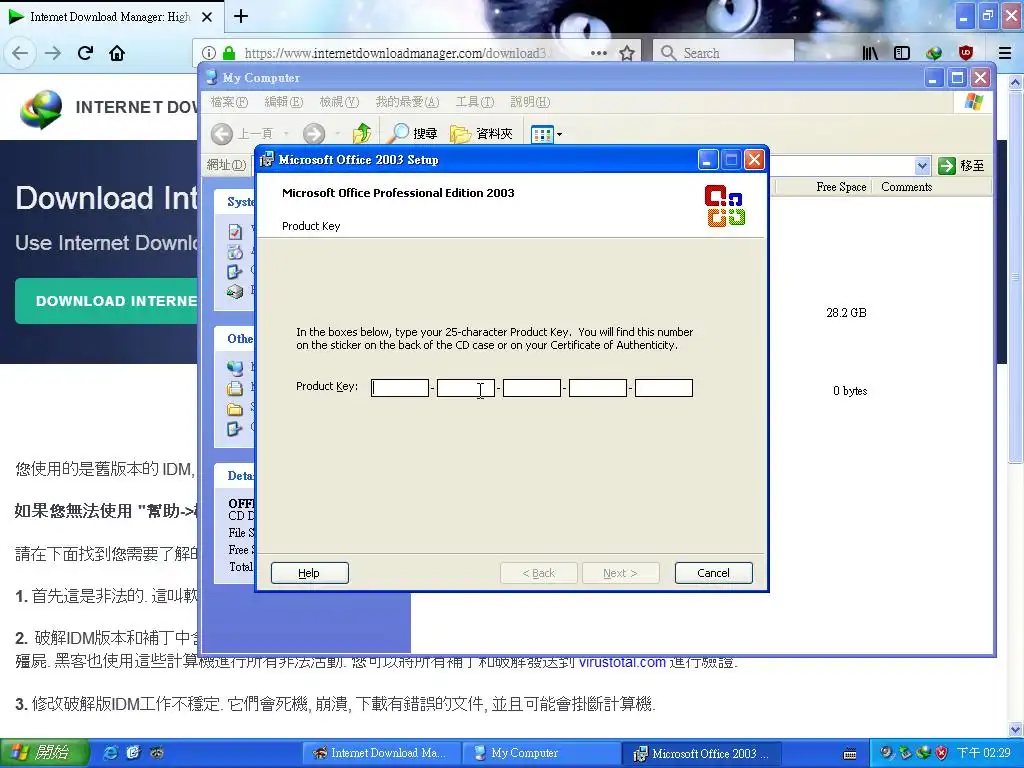Open the 編輯(E) menu in My Computer
Viewport: 1024px width, 768px height.
284,102
